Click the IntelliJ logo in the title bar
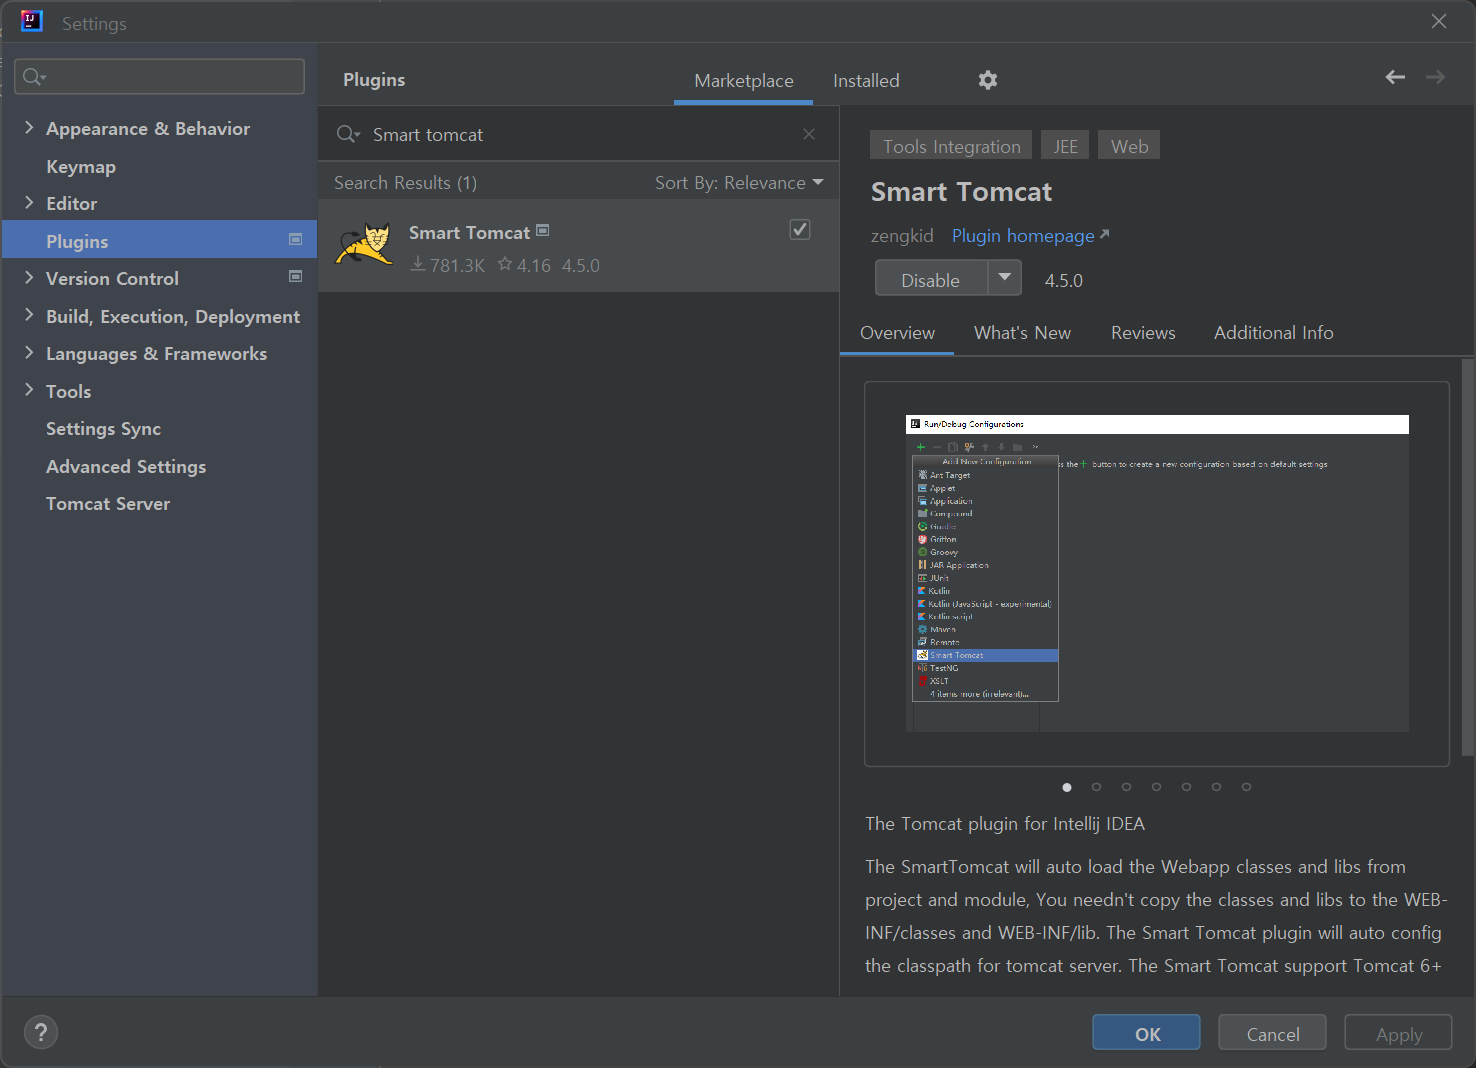Image resolution: width=1476 pixels, height=1068 pixels. pos(31,21)
